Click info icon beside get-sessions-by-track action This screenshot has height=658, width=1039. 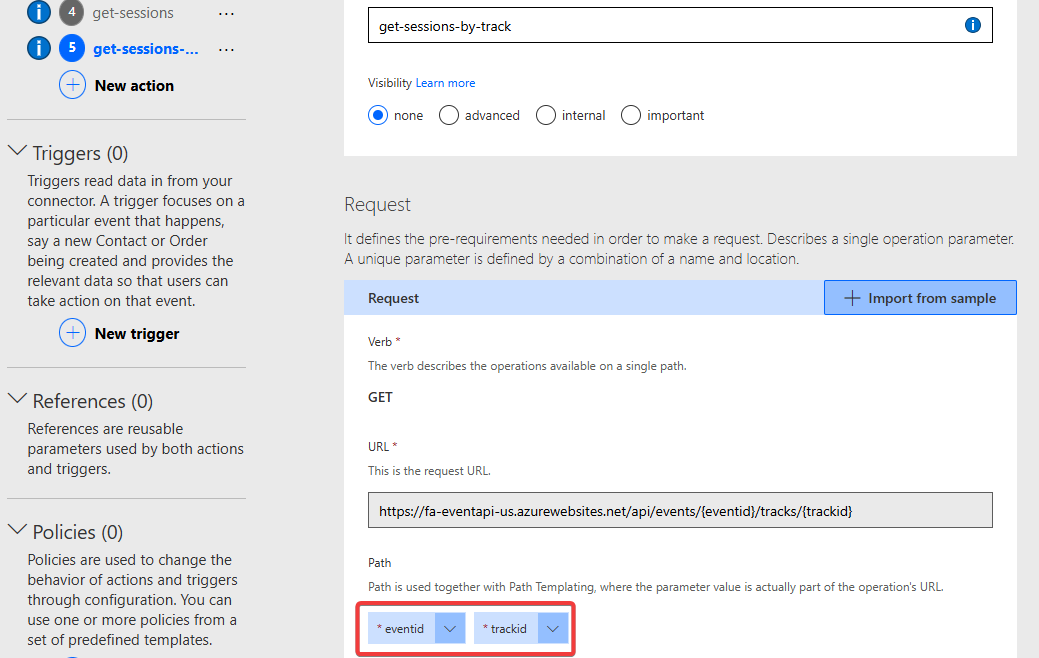coord(38,48)
